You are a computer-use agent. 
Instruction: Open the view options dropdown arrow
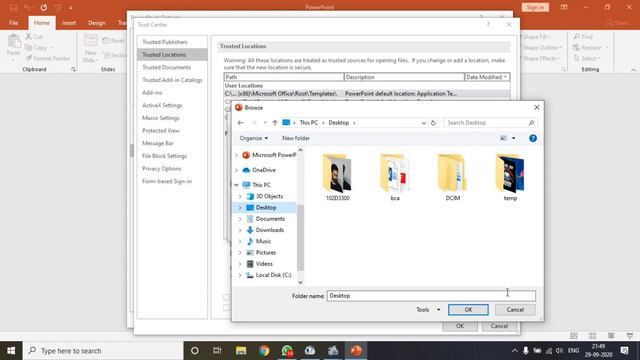(513, 138)
